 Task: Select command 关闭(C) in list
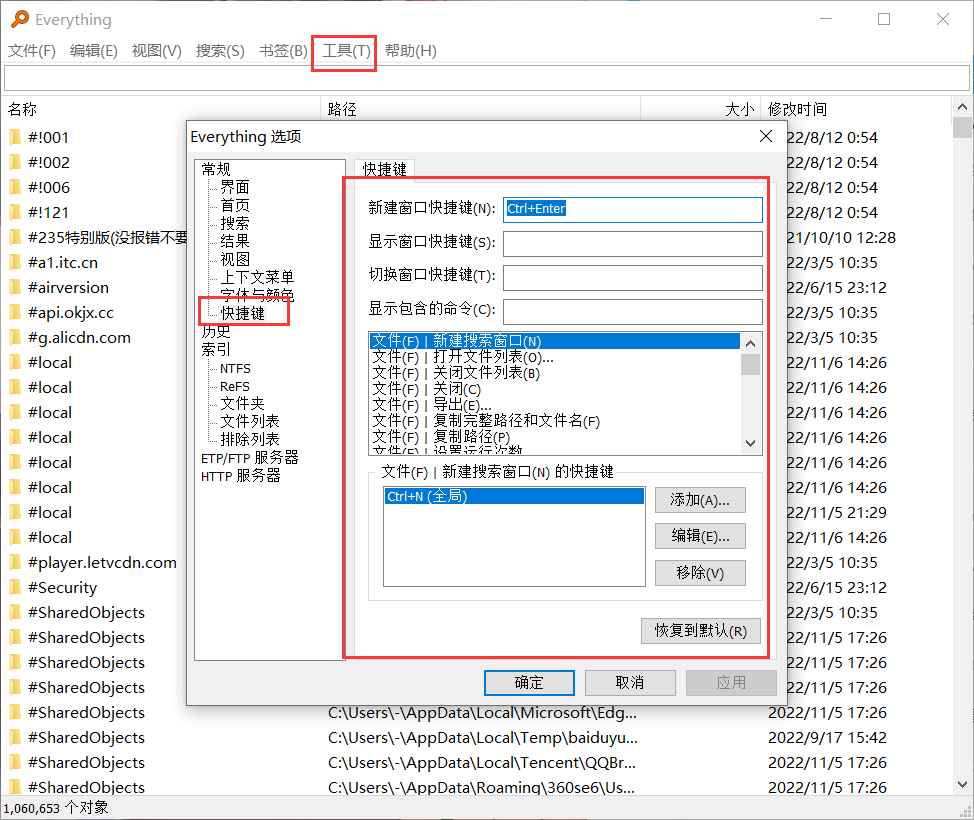pos(554,390)
